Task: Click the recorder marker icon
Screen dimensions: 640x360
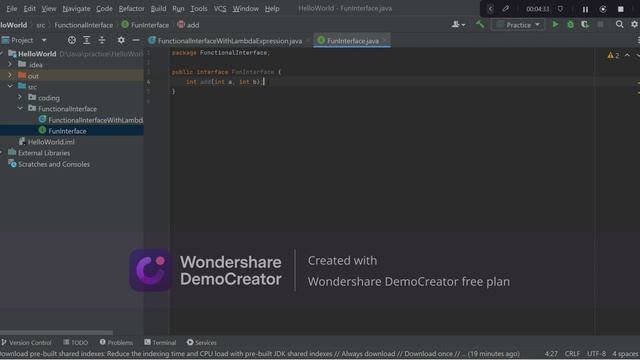Action: [560, 9]
